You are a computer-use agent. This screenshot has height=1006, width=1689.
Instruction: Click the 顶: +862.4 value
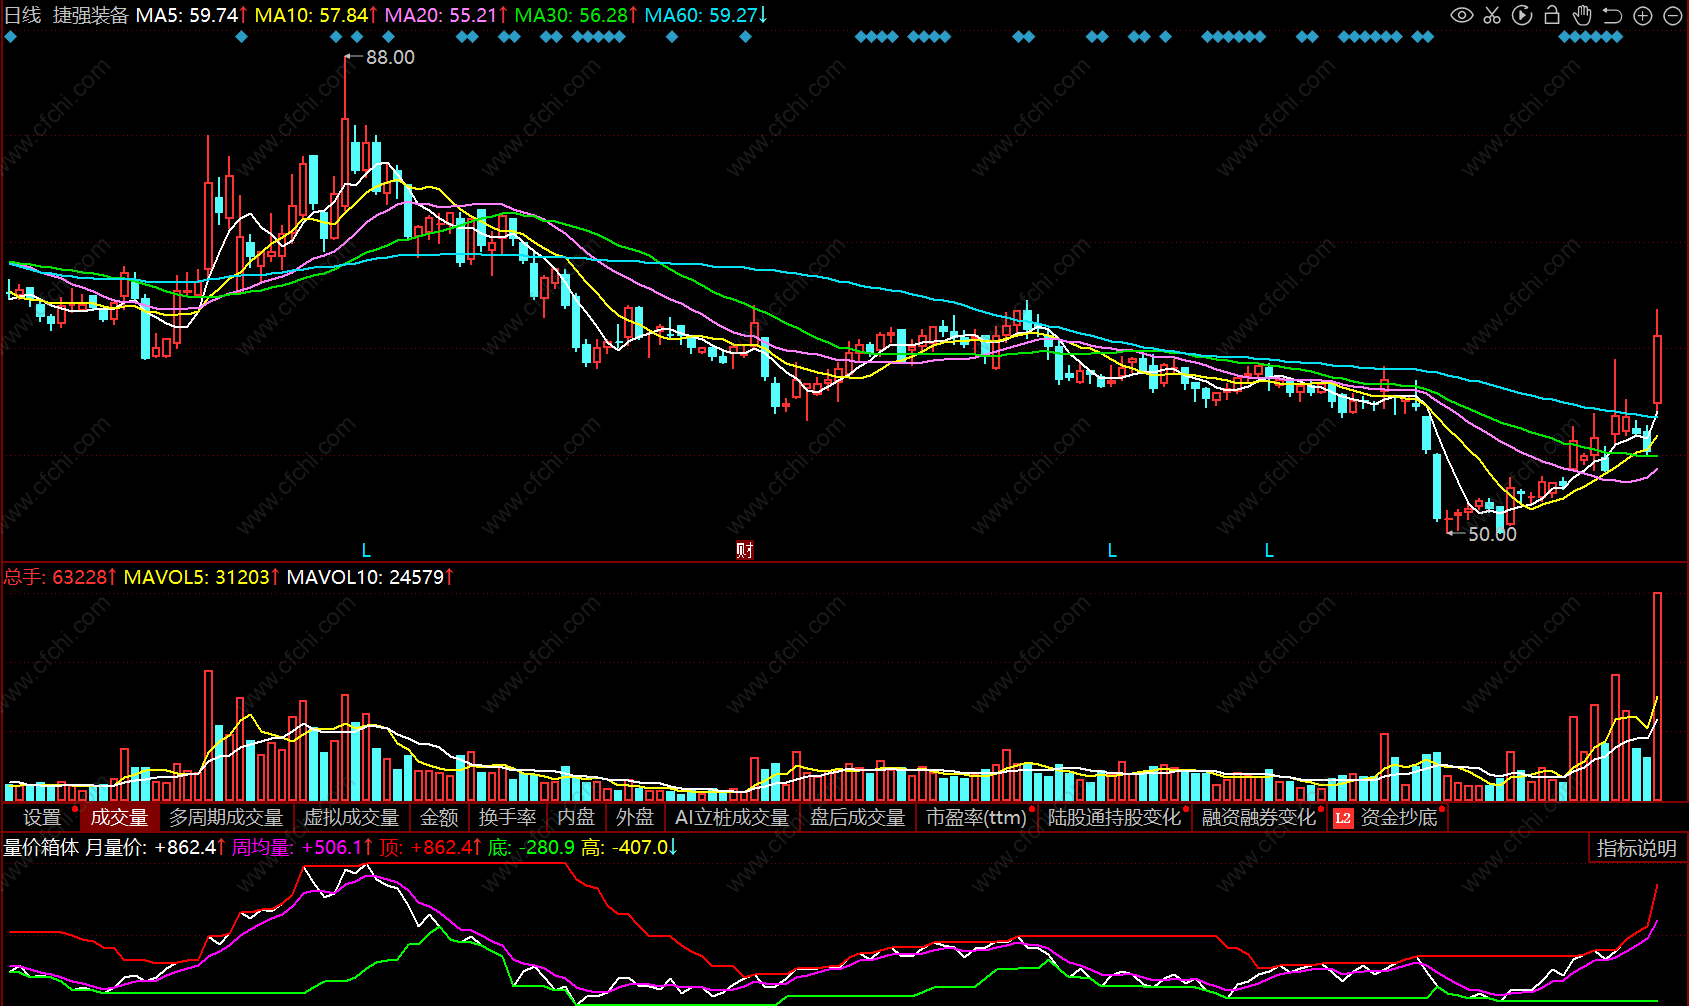(x=431, y=848)
